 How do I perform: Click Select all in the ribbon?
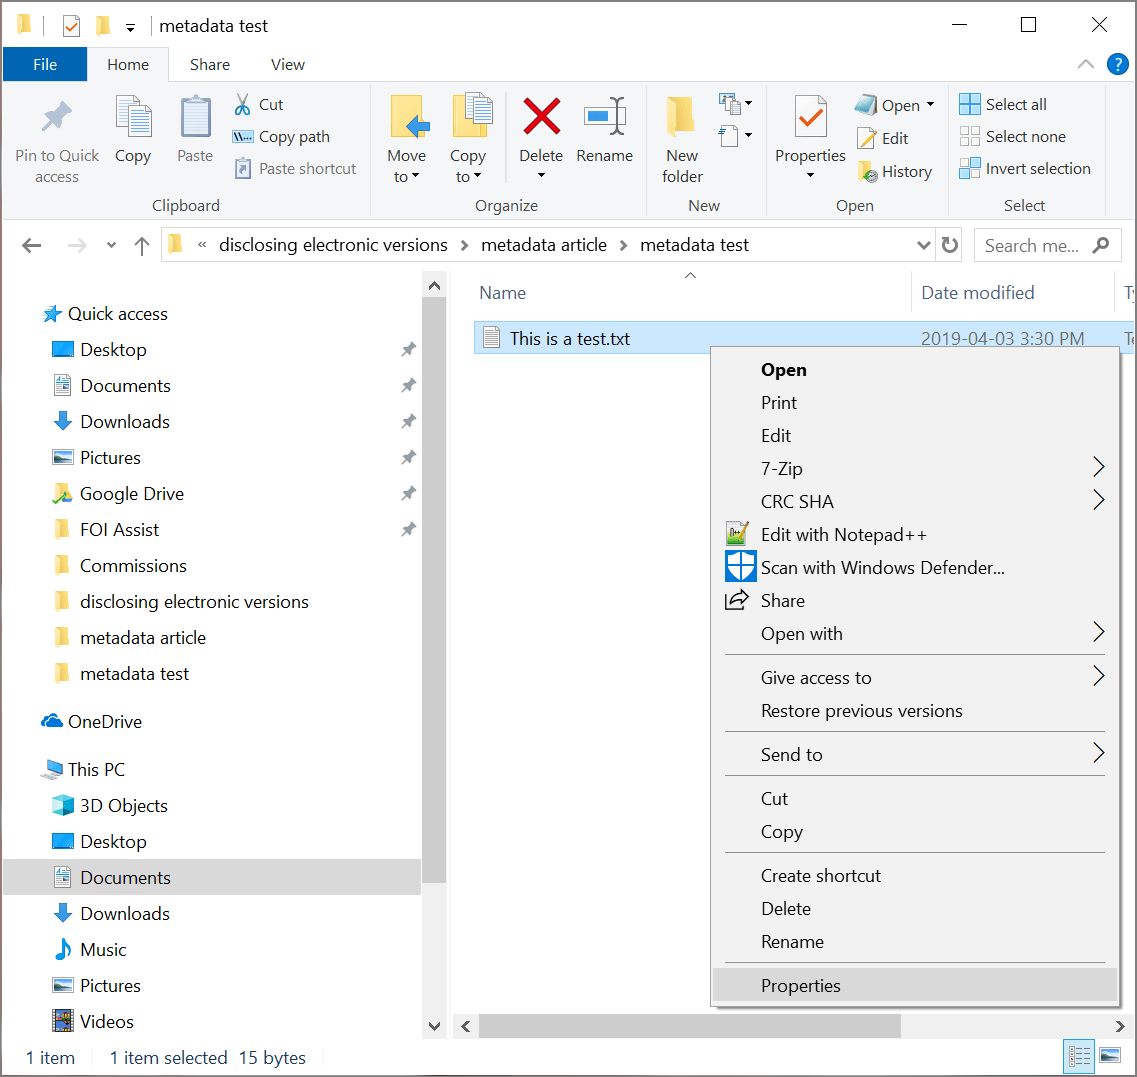point(1003,104)
